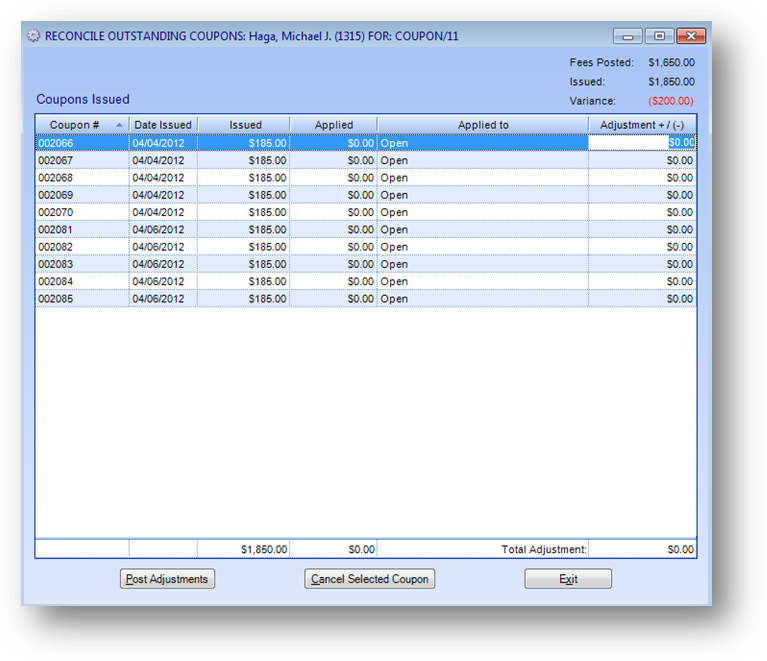Click Date Issued cell of coupon 002081
767x661 pixels.
163,229
